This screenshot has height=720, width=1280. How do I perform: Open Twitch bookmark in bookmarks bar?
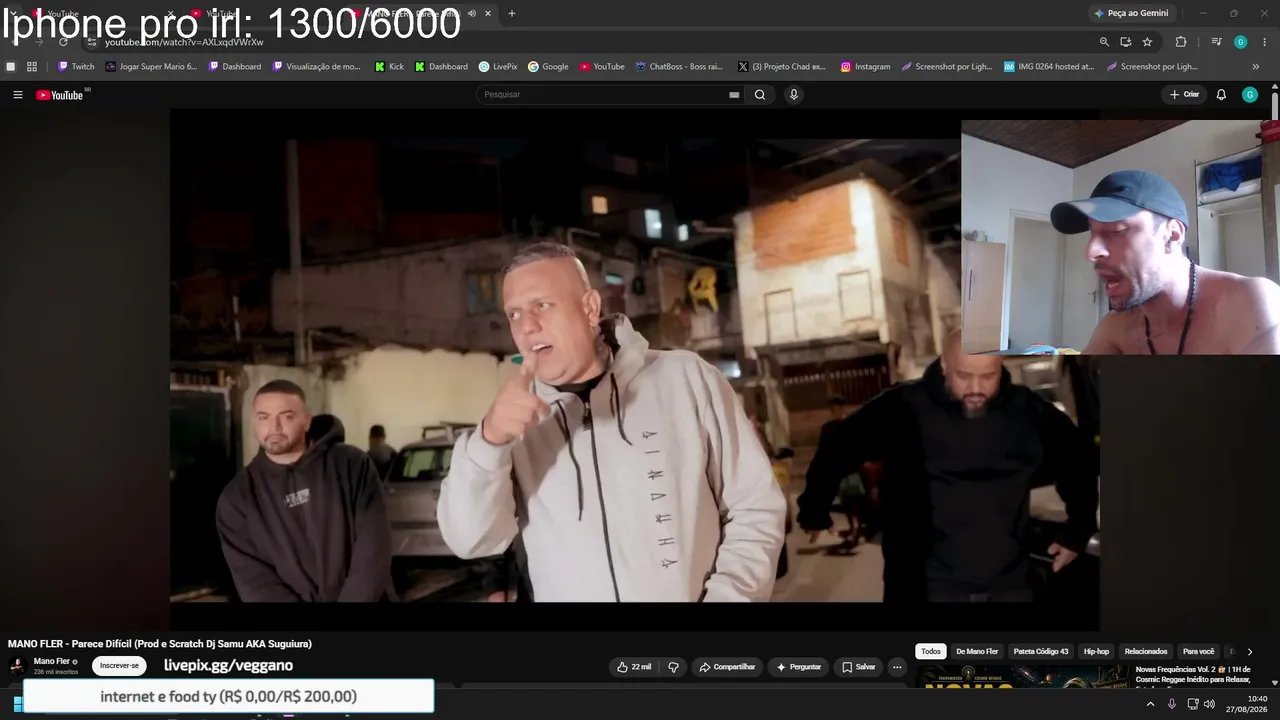tap(76, 67)
